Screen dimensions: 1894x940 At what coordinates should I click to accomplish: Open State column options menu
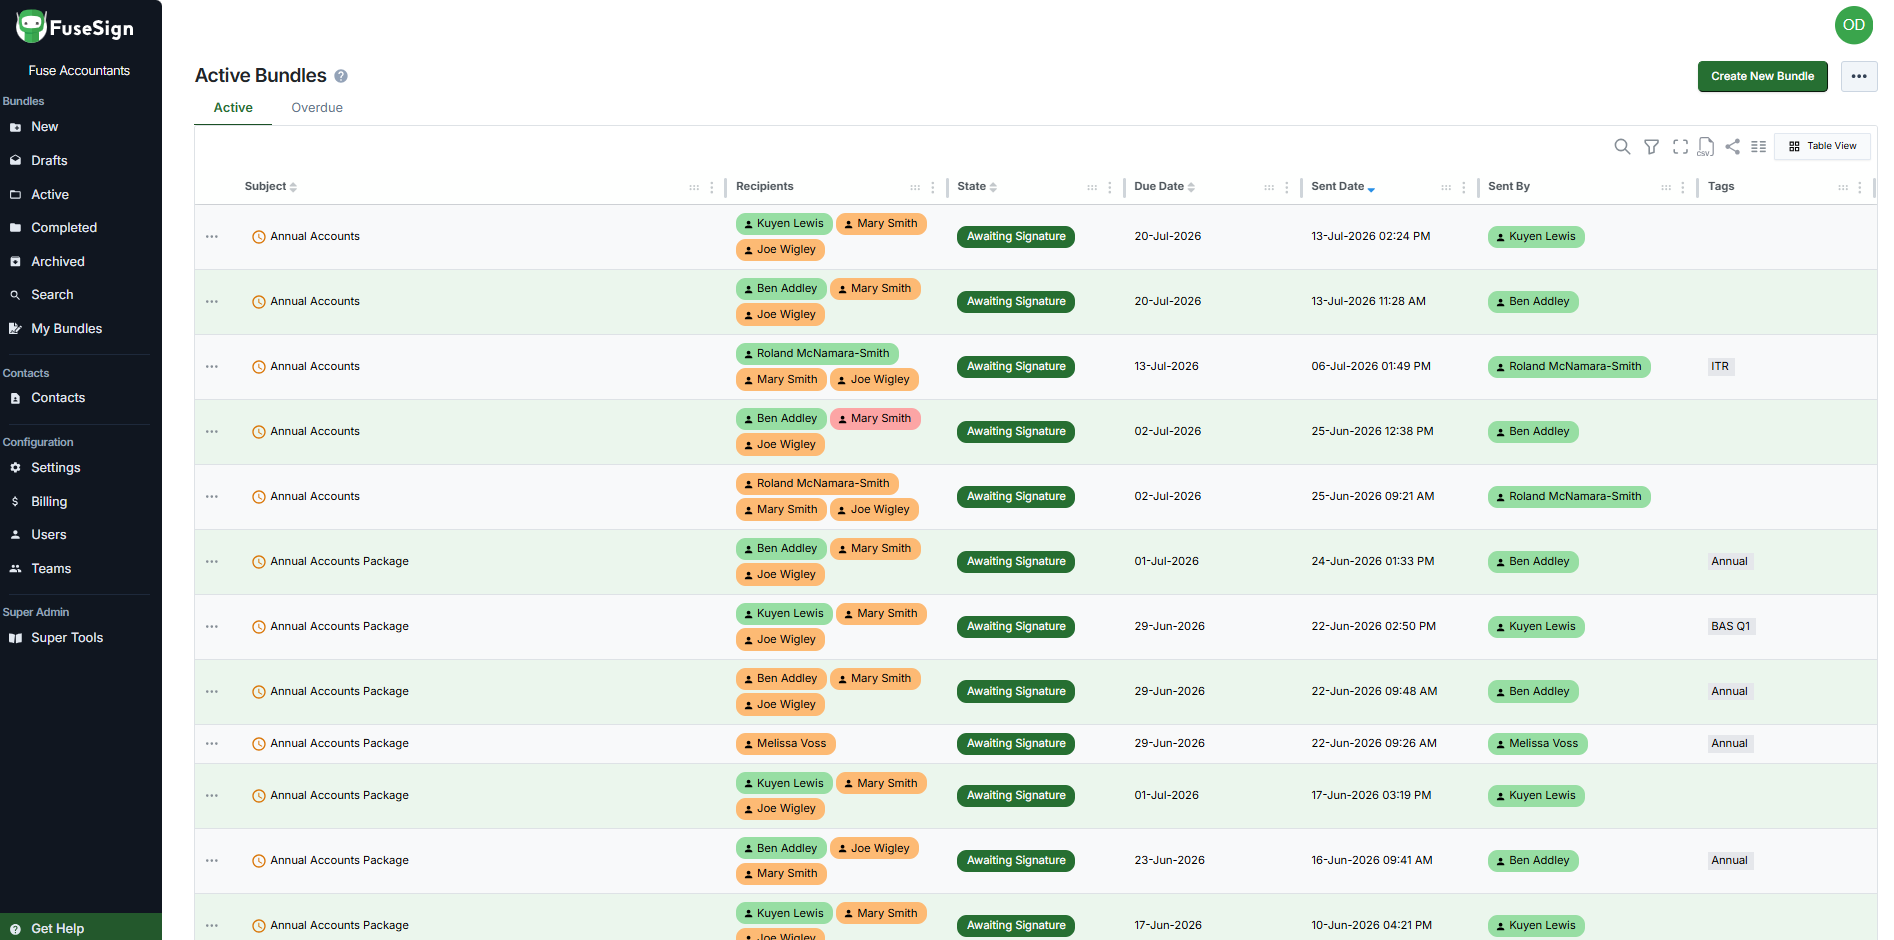coord(1110,187)
